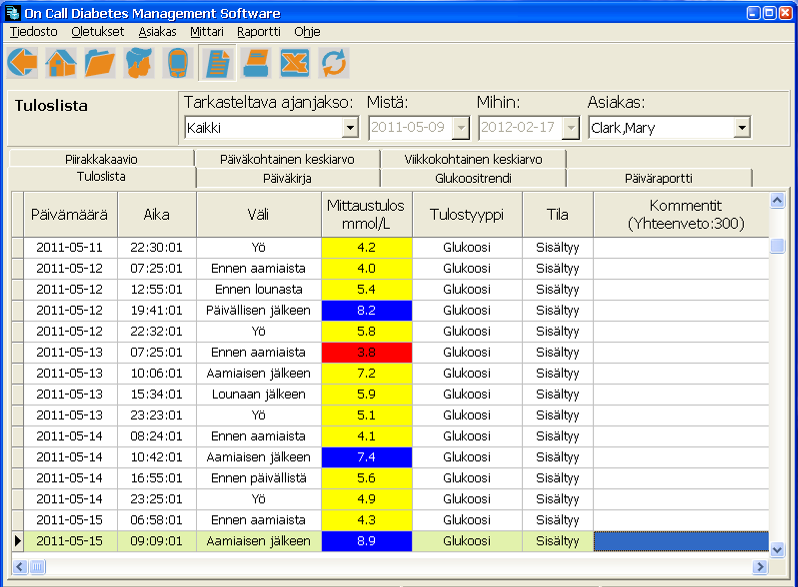The height and width of the screenshot is (587, 798).
Task: Click the 5.4 result value
Action: (366, 290)
